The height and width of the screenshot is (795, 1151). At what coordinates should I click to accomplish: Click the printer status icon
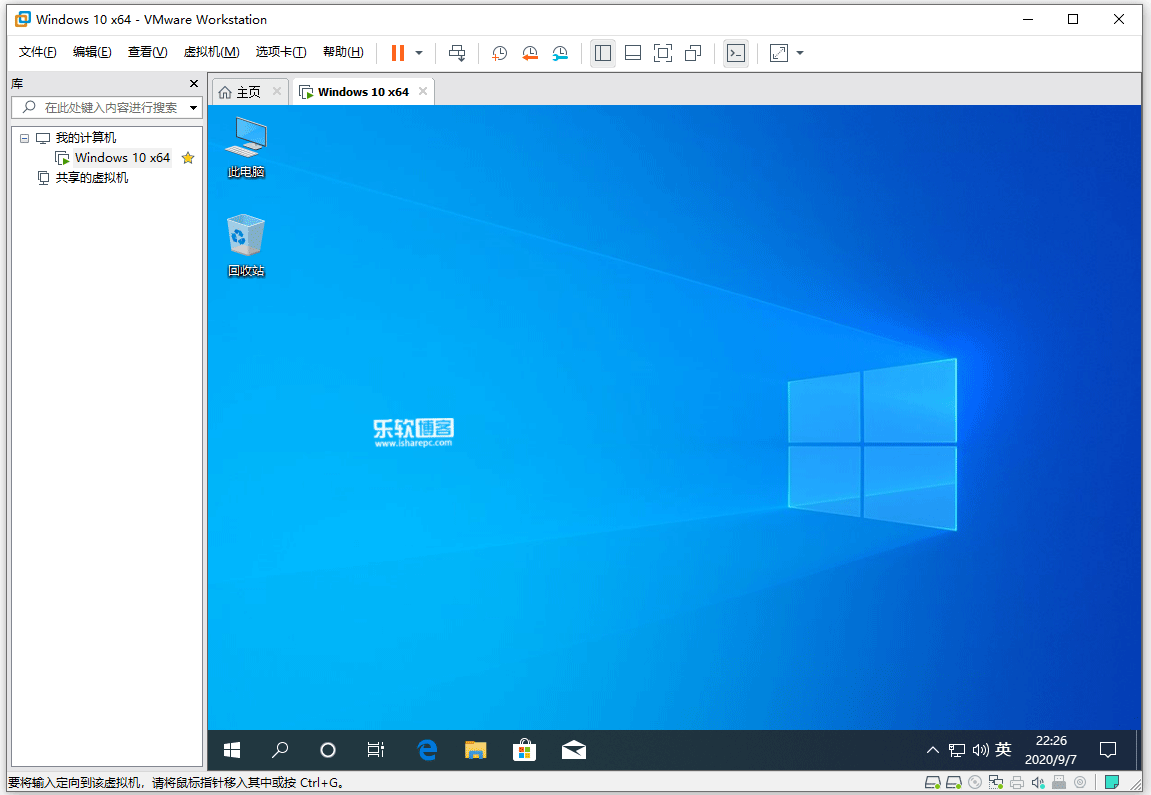coord(1017,782)
